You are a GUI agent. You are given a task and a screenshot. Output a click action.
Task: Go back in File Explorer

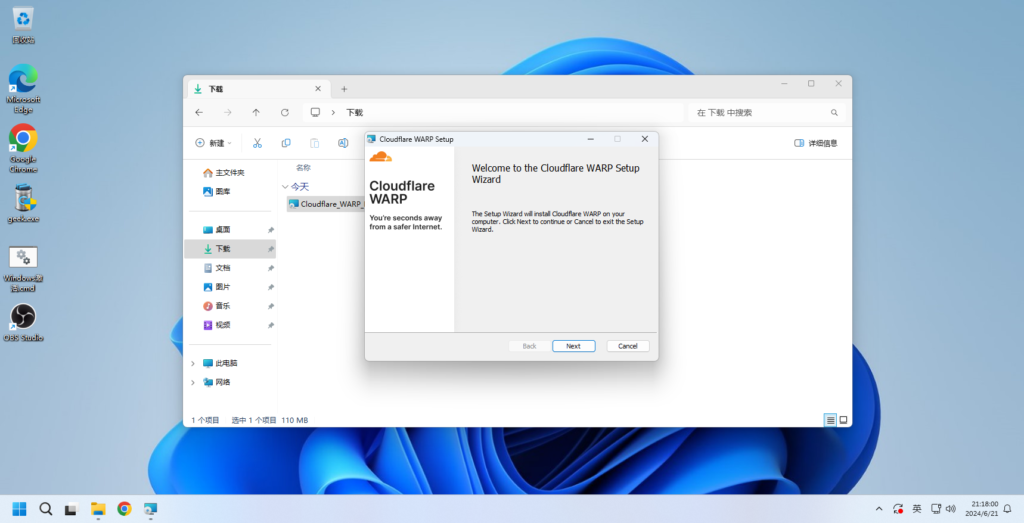click(x=199, y=112)
